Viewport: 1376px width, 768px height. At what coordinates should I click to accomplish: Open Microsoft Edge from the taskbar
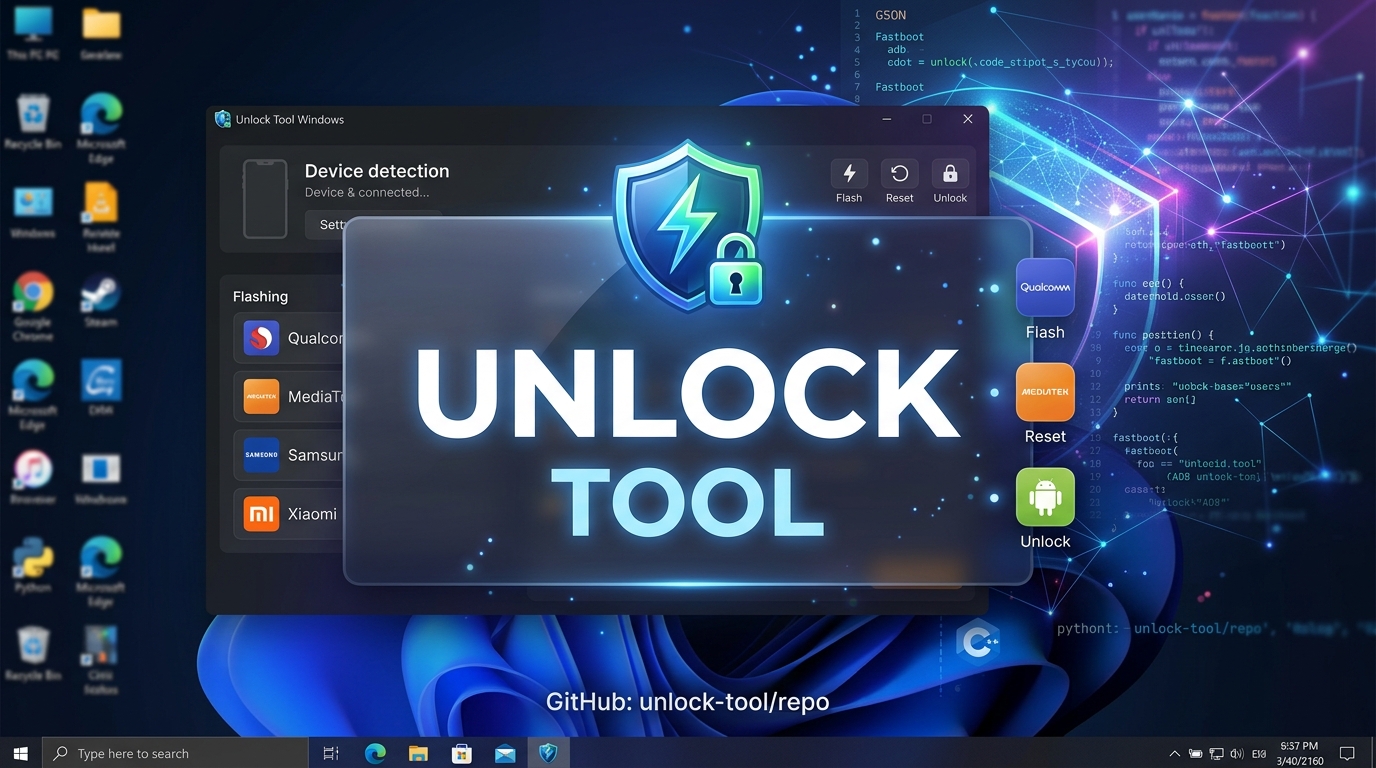375,753
